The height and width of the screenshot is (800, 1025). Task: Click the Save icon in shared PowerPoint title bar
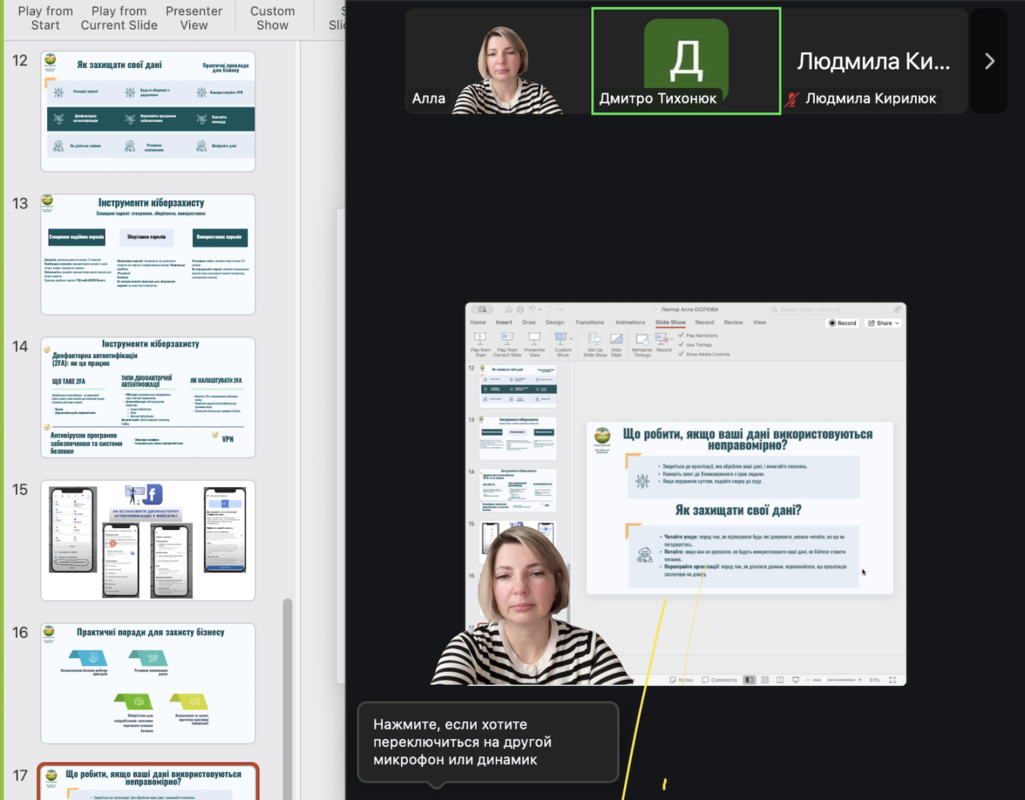coord(520,309)
